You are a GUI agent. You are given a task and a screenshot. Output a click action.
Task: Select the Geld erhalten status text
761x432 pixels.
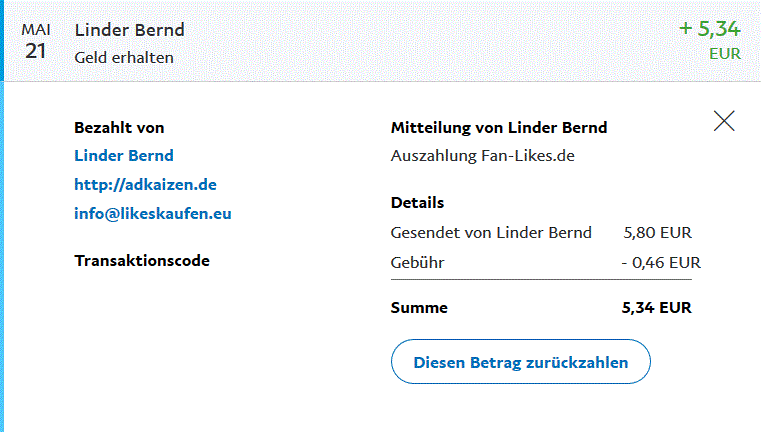coord(124,57)
